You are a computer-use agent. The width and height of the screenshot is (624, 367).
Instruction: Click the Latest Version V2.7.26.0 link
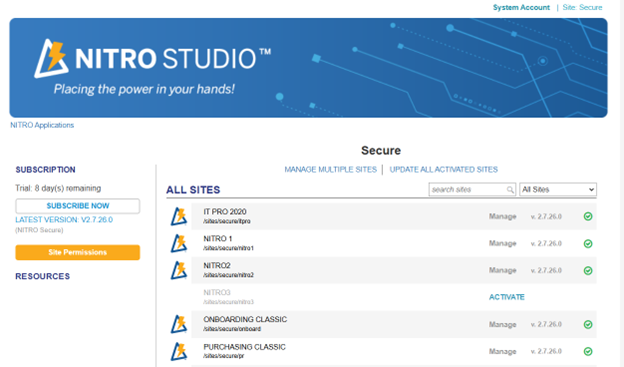tap(64, 220)
